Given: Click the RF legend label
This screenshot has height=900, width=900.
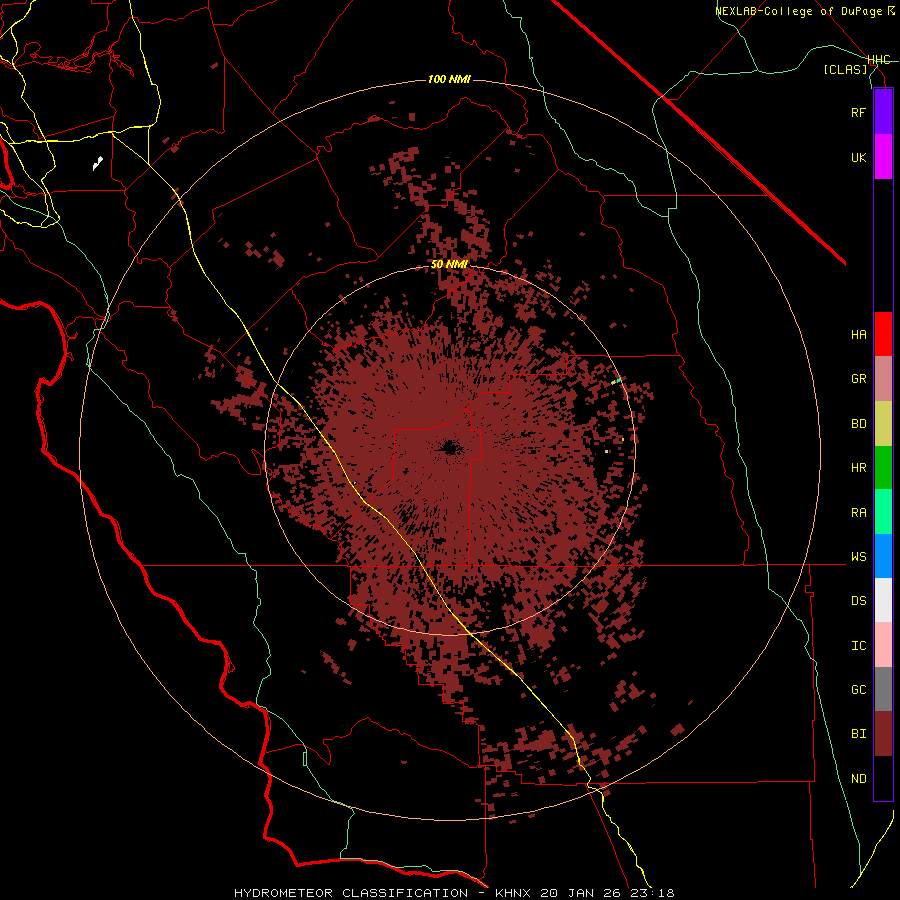Looking at the screenshot, I should coord(859,112).
